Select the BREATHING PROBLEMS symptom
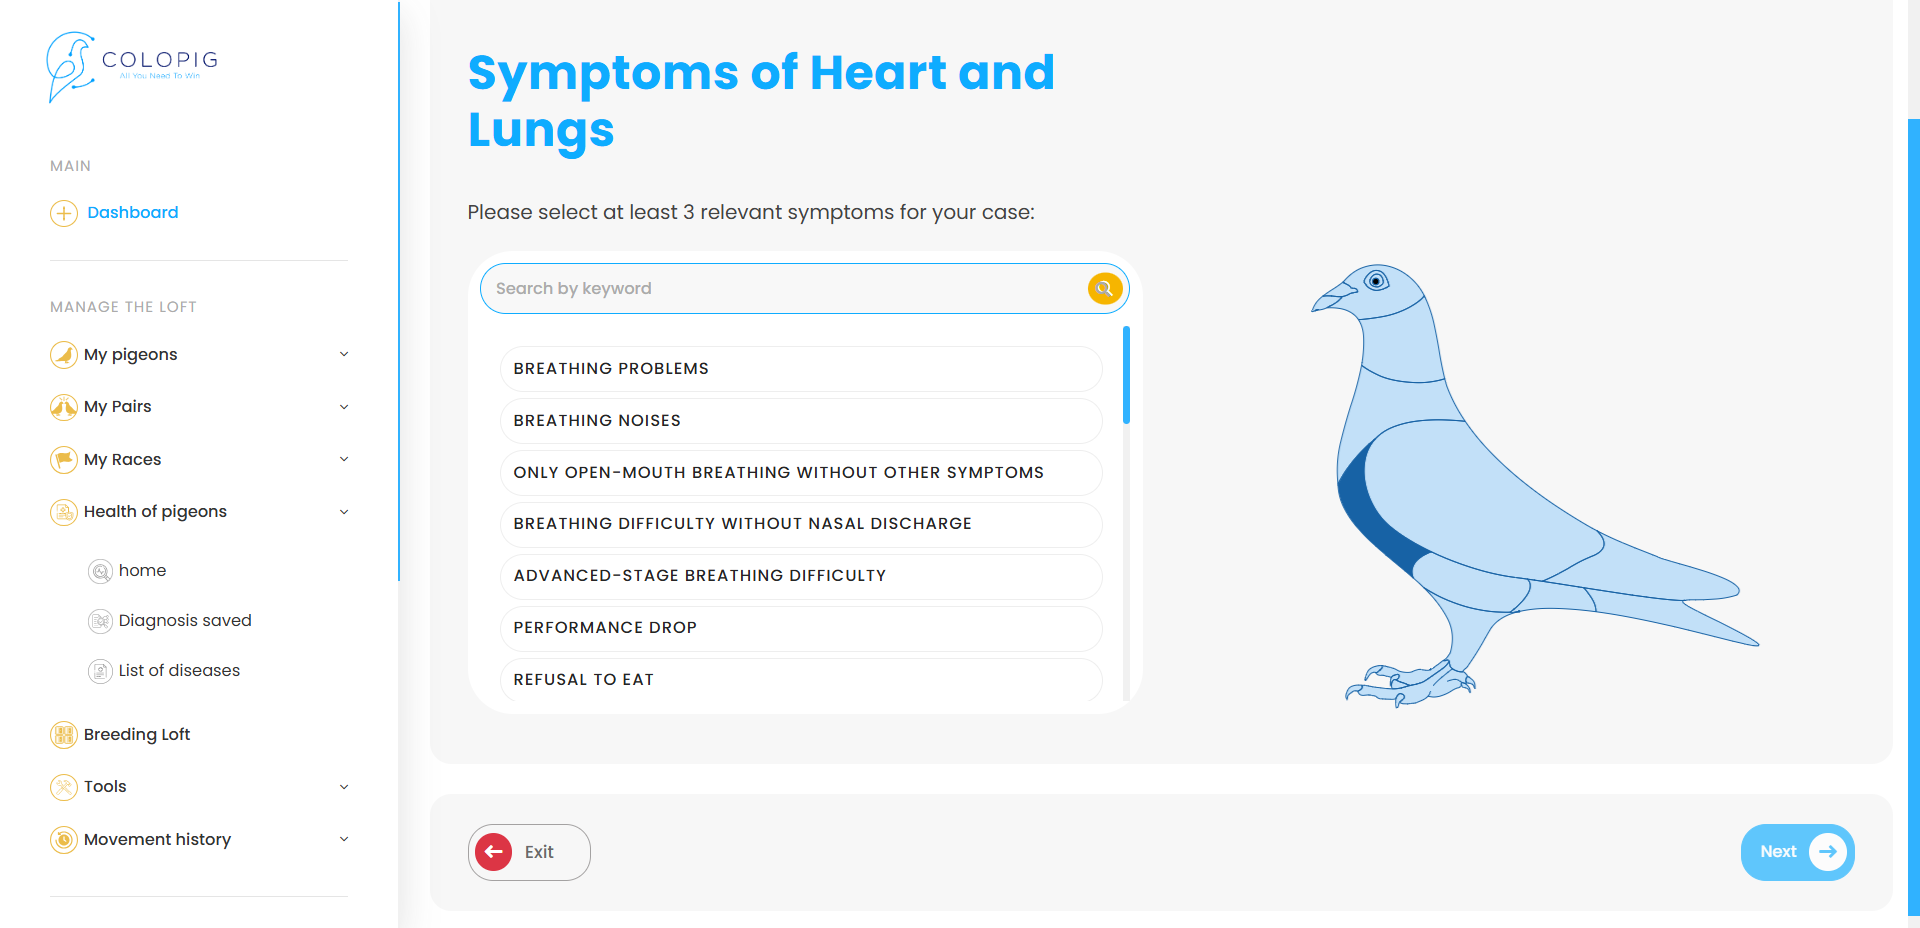The image size is (1920, 928). tap(801, 369)
